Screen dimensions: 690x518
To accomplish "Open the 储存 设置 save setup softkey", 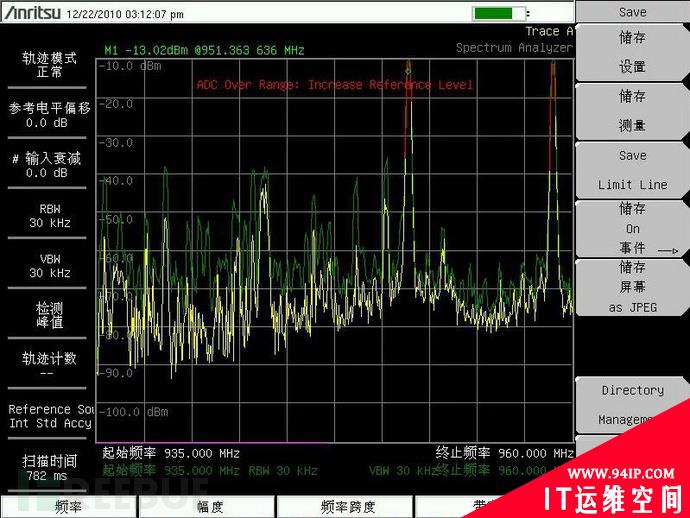I will pos(632,52).
